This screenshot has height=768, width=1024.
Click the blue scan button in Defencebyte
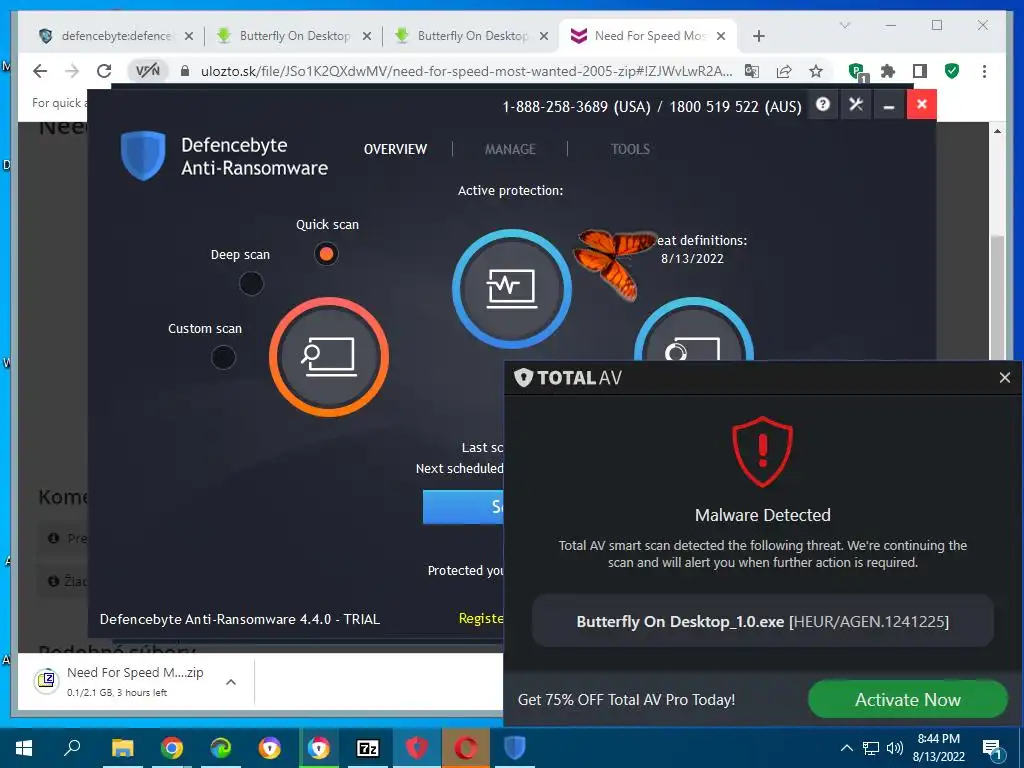click(463, 507)
